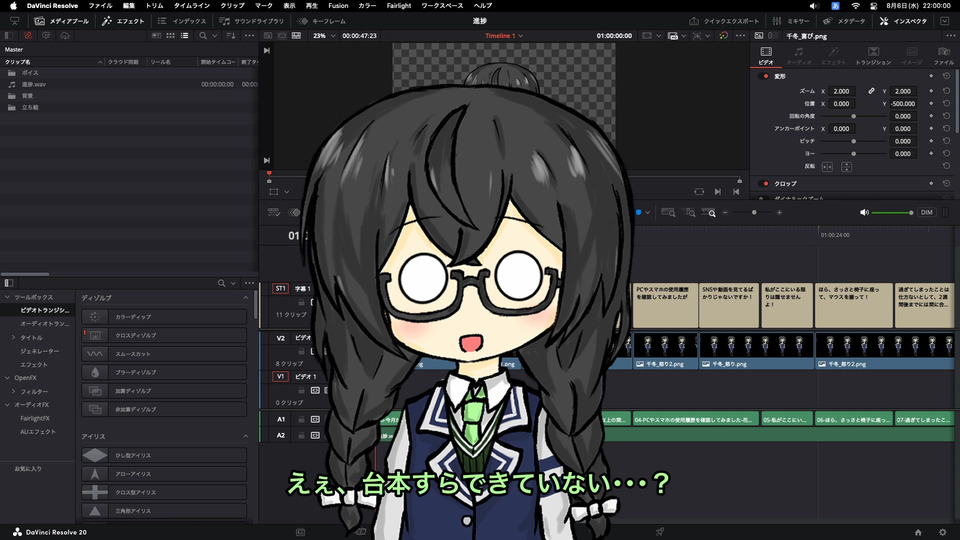Open the インデックス panel
The height and width of the screenshot is (540, 960).
pyautogui.click(x=182, y=21)
